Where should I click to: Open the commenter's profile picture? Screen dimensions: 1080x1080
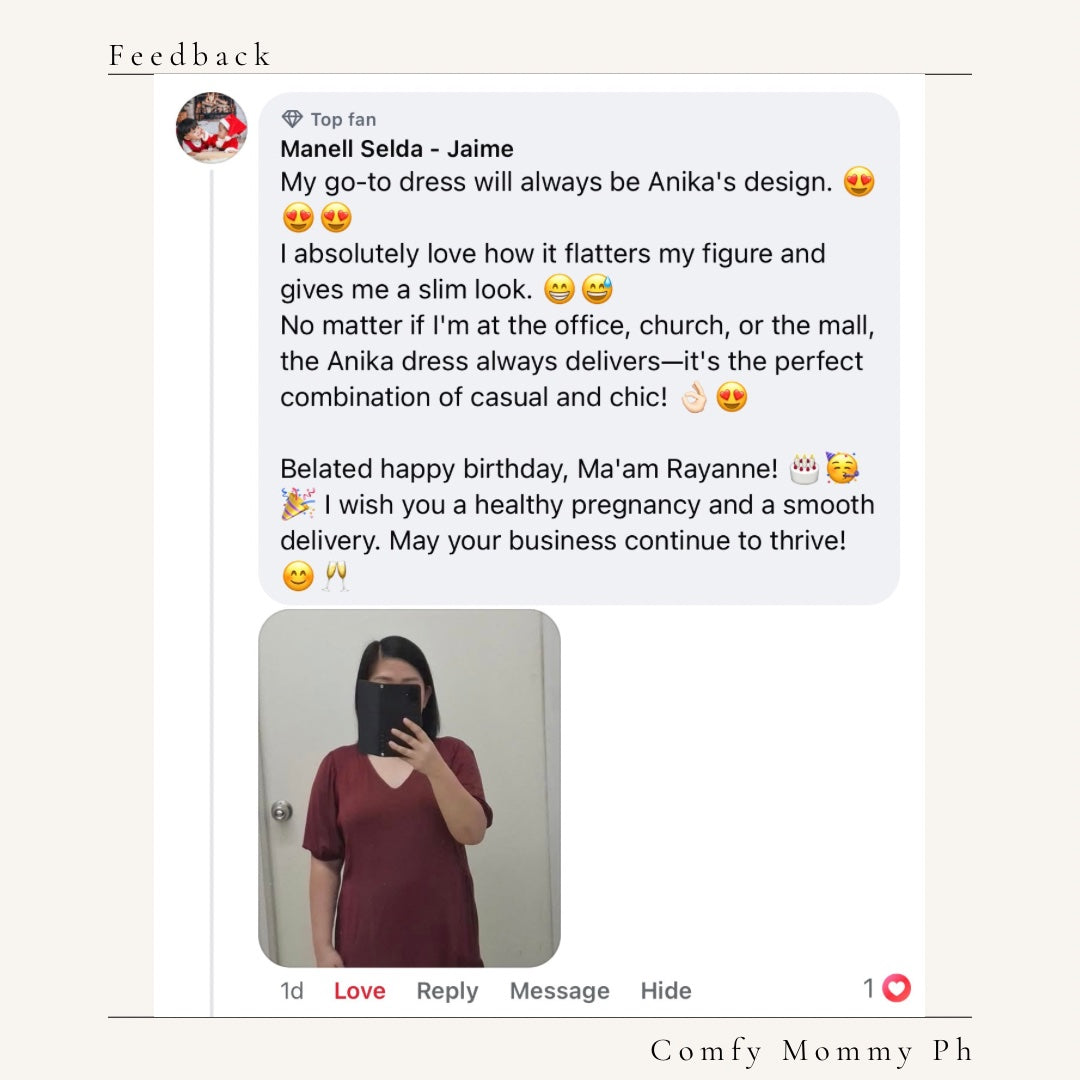[211, 127]
